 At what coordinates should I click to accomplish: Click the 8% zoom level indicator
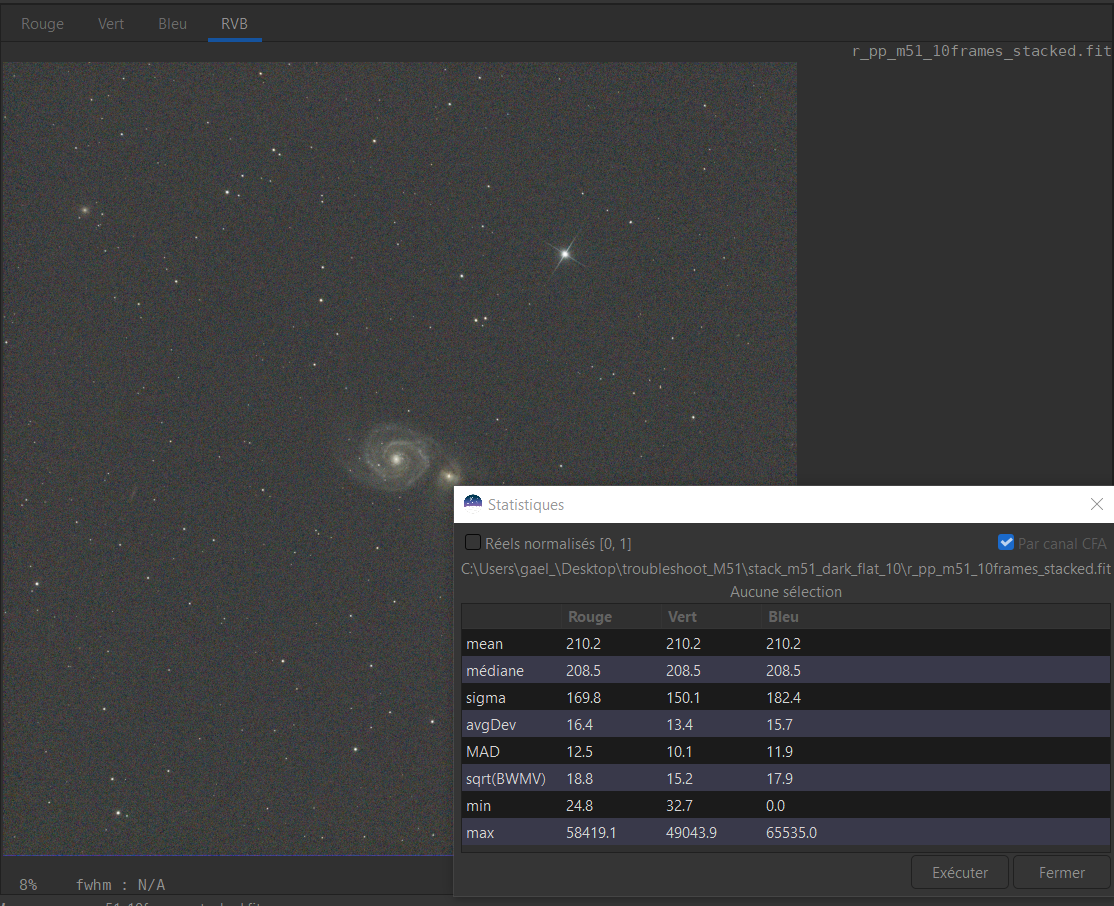28,884
